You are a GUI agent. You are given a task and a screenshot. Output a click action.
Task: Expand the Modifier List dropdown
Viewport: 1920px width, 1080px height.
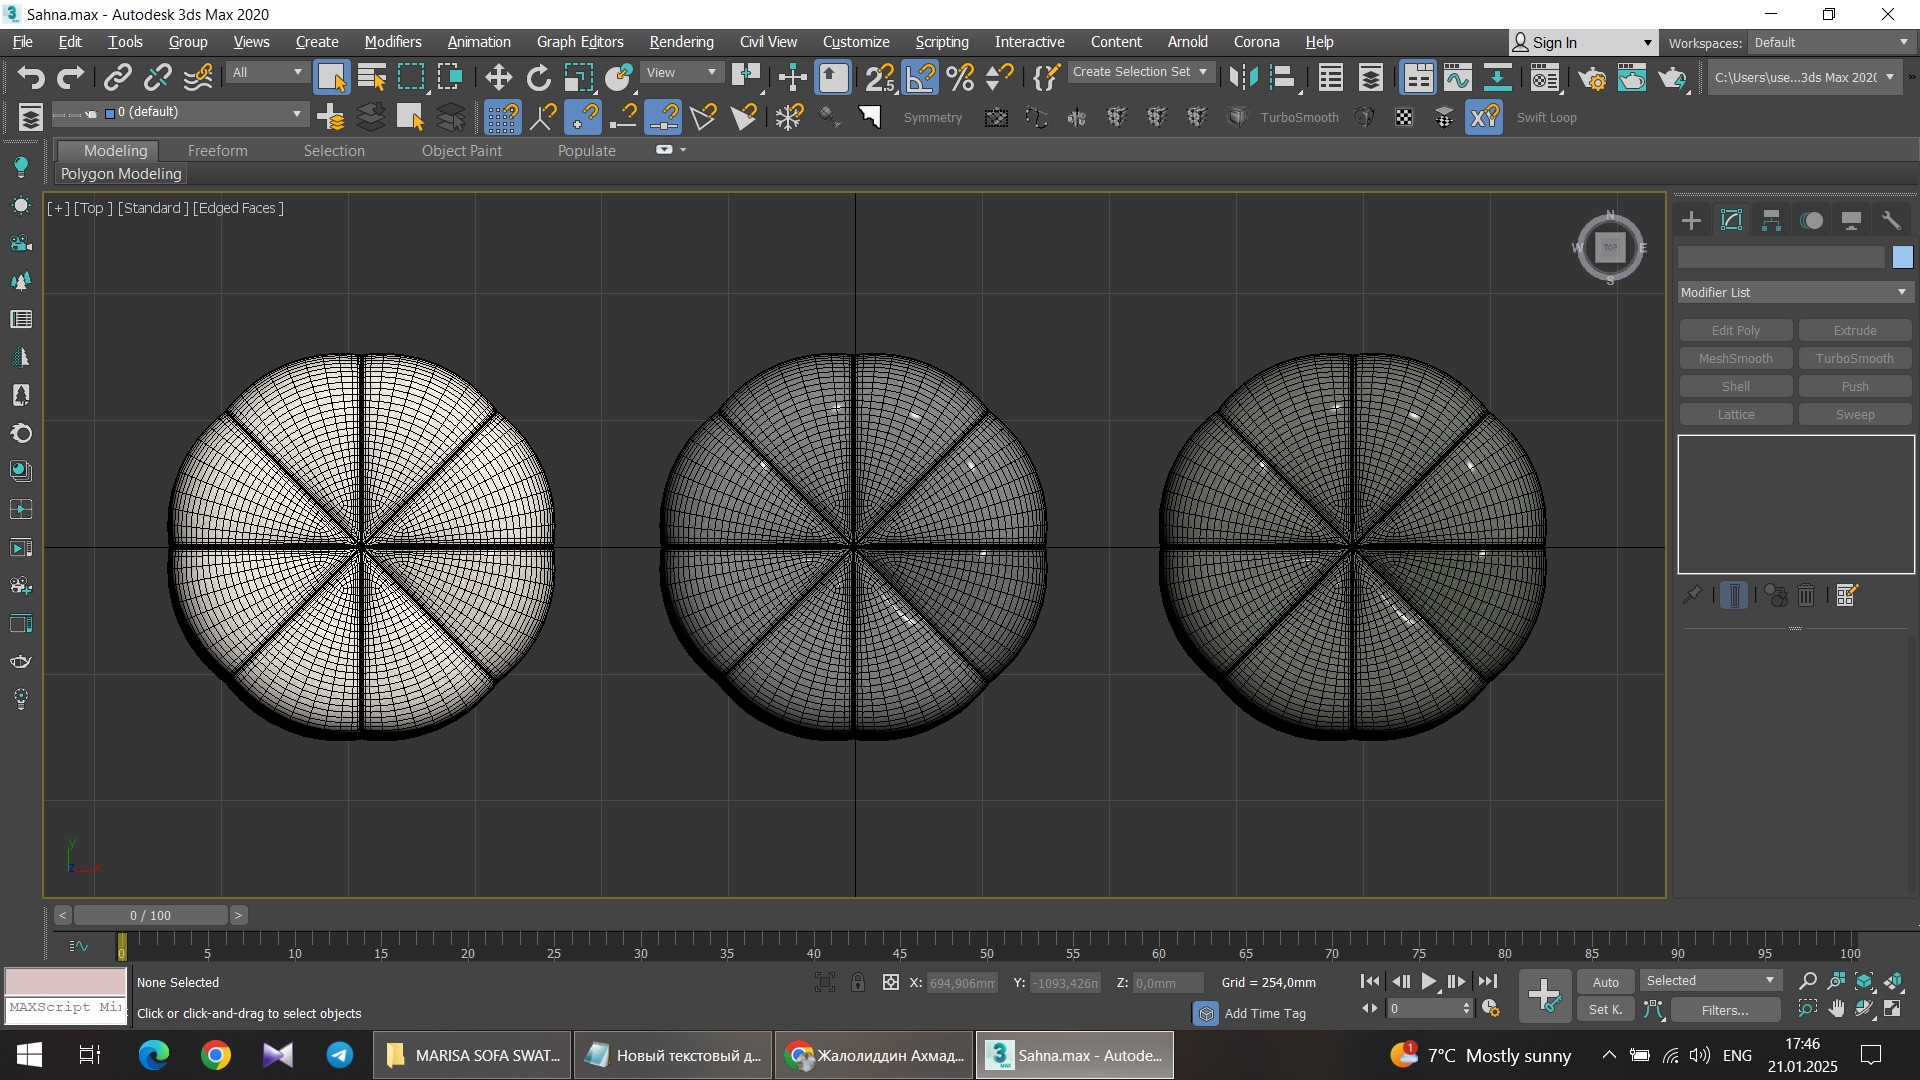1794,292
